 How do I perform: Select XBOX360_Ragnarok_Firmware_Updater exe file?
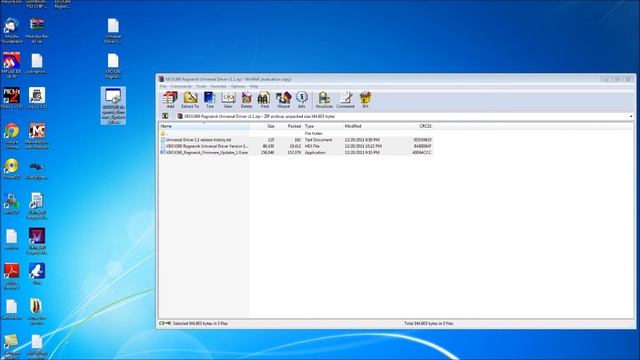click(296, 152)
